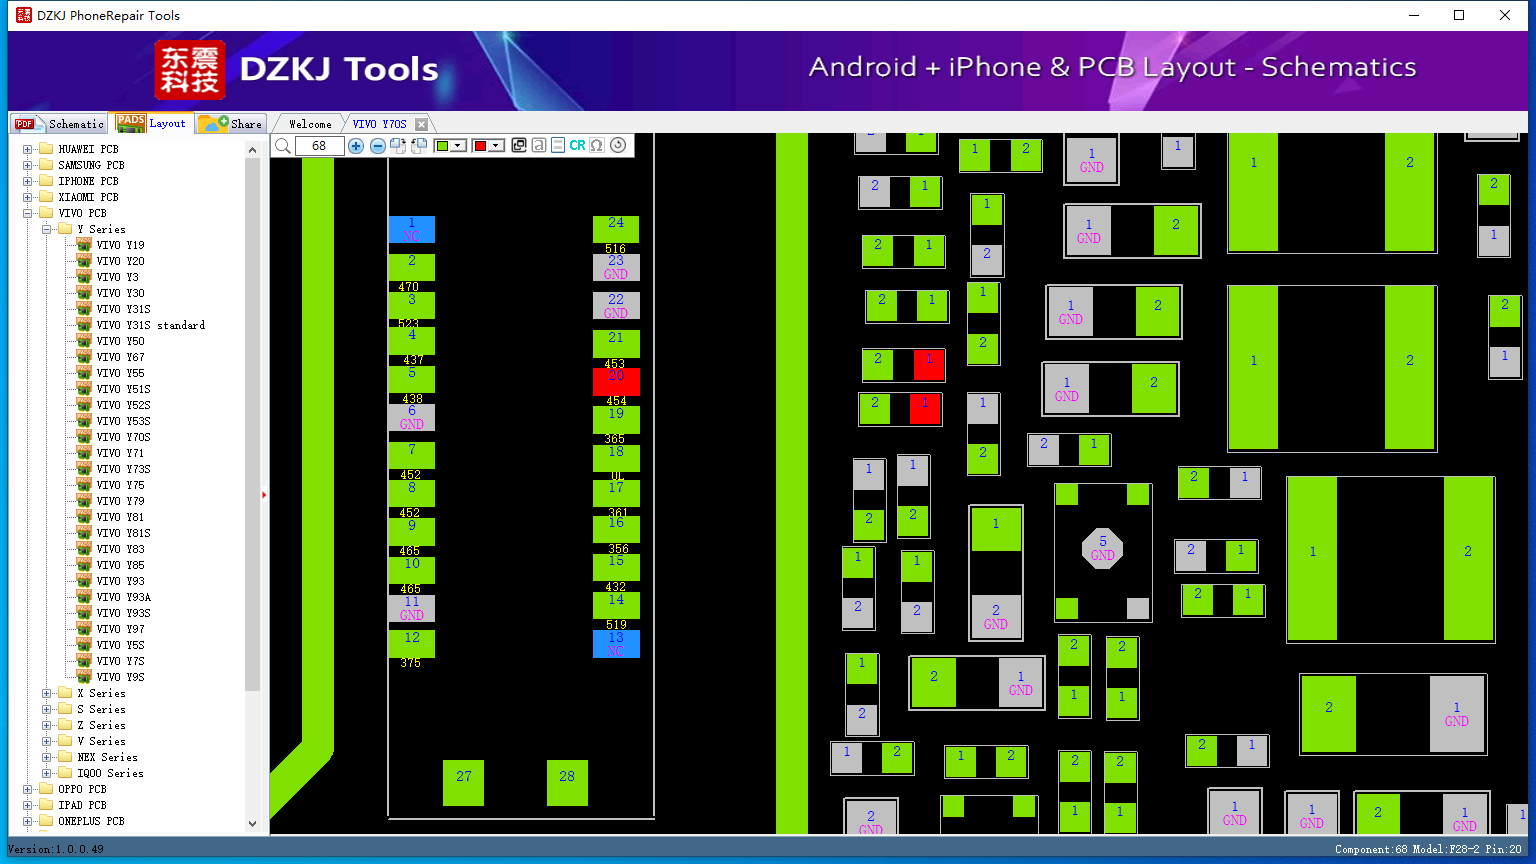
Task: Select VIVO Y31S standard in the tree
Action: coord(151,325)
